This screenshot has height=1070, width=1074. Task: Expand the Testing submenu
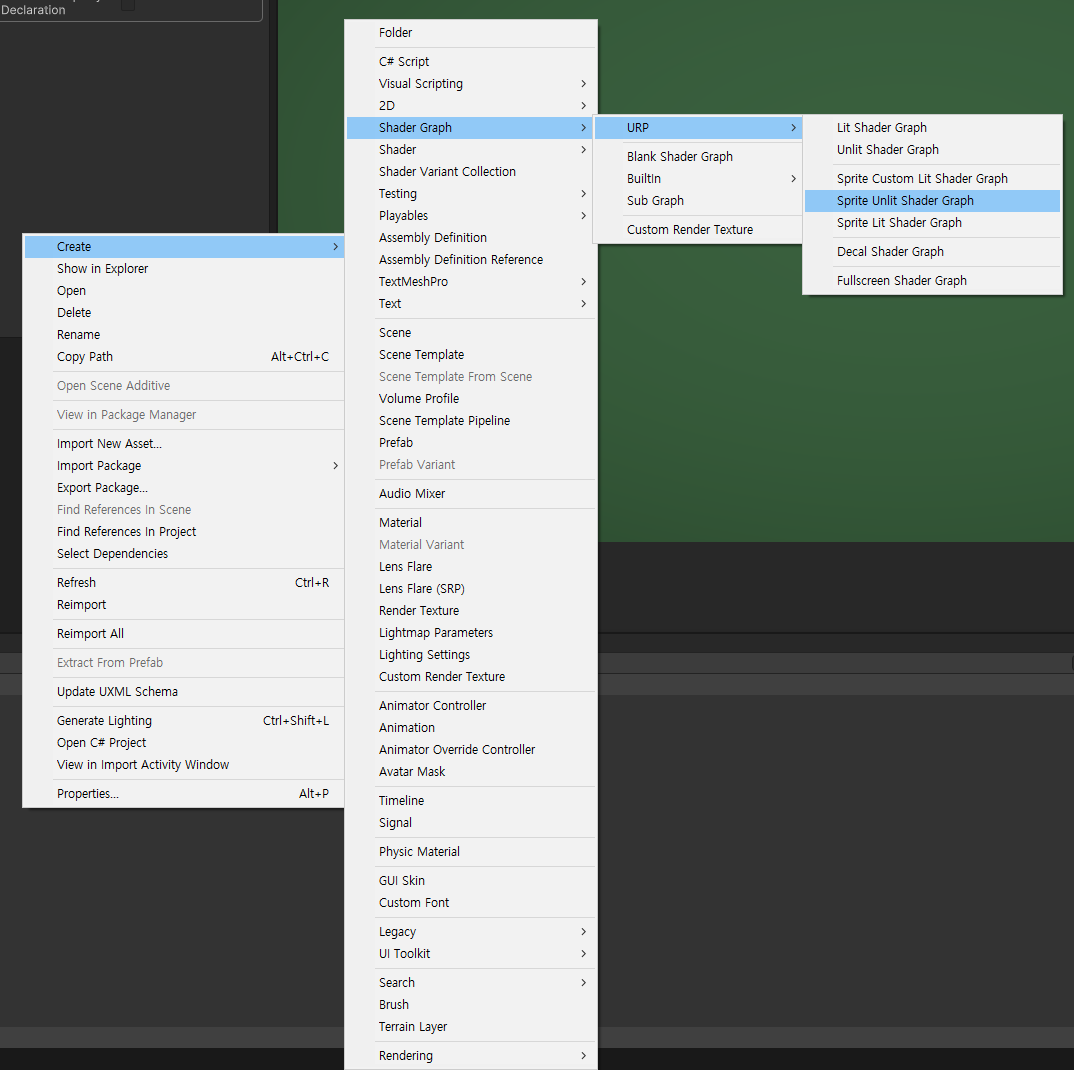coord(471,194)
